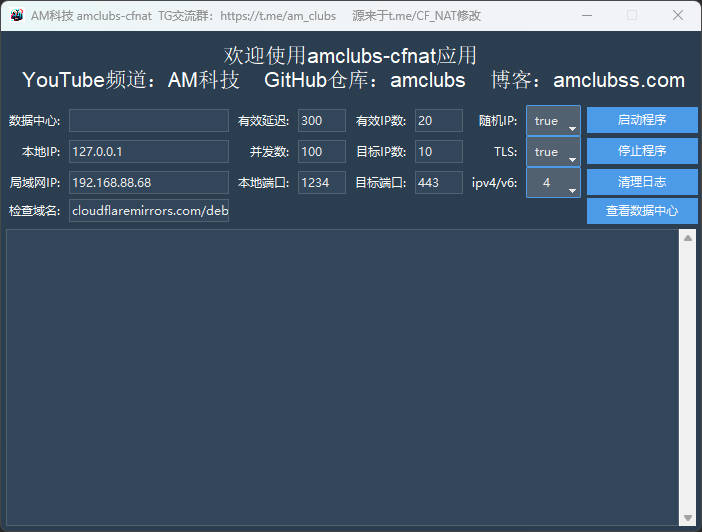Viewport: 702px width, 532px height.
Task: Open the ipv4/v6 selection dropdown
Action: 553,183
